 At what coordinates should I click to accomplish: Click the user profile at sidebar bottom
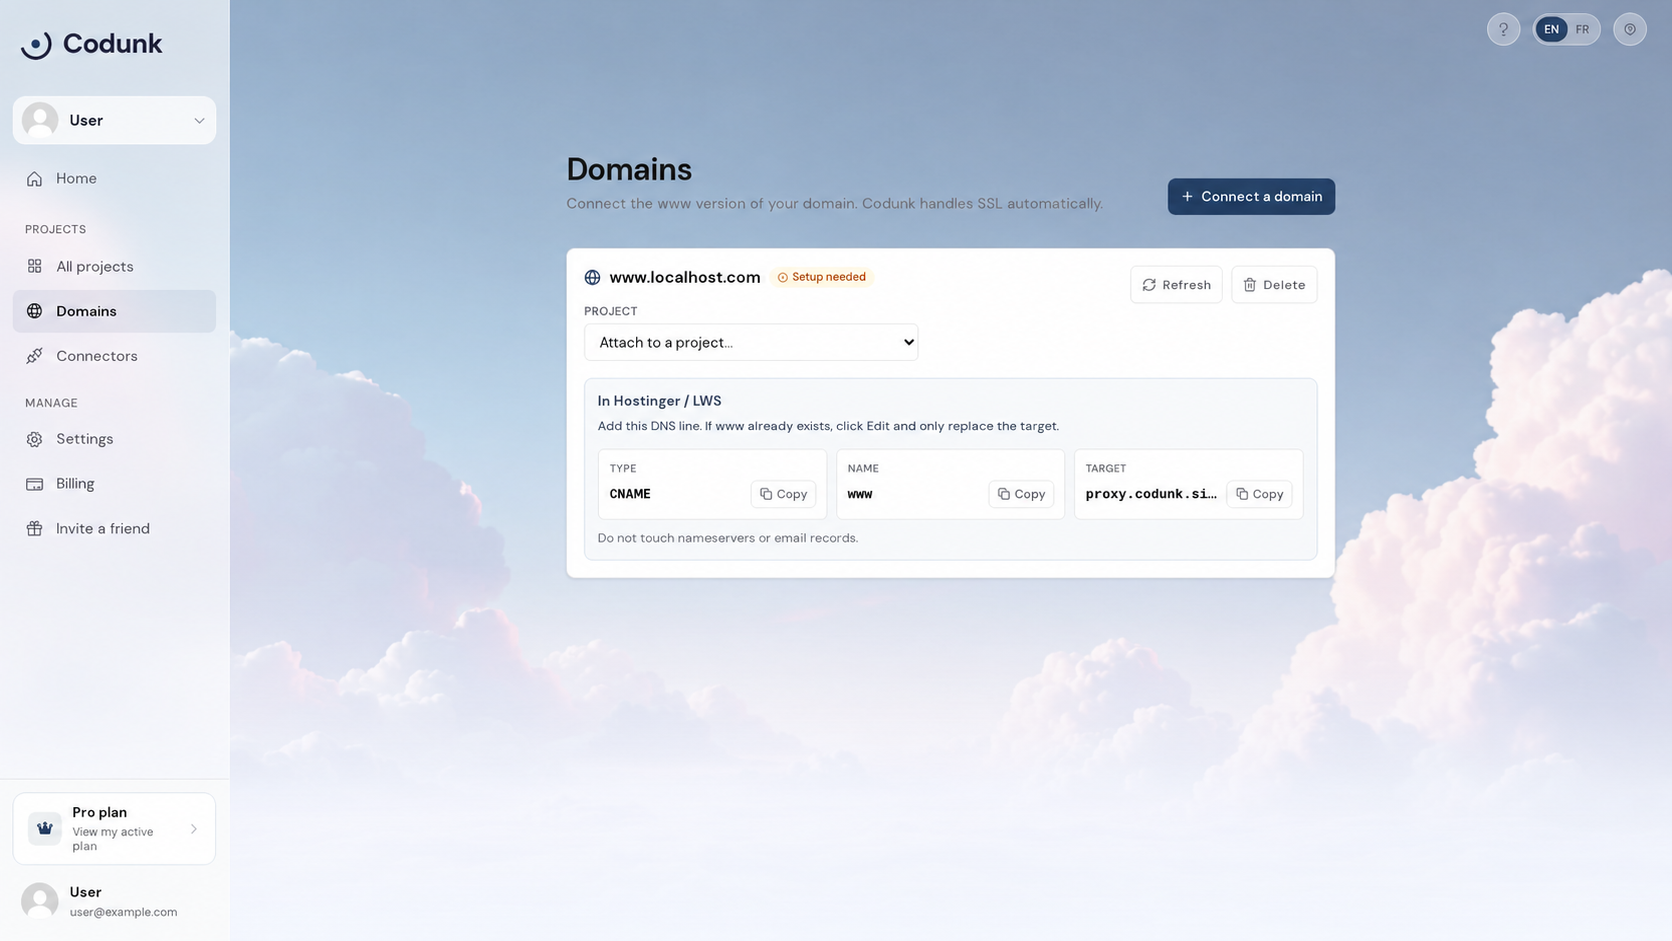click(114, 901)
